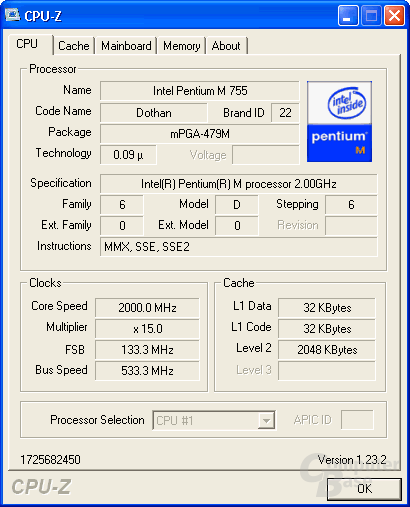The image size is (410, 507).
Task: Click the Brand ID value 22
Action: pos(285,113)
